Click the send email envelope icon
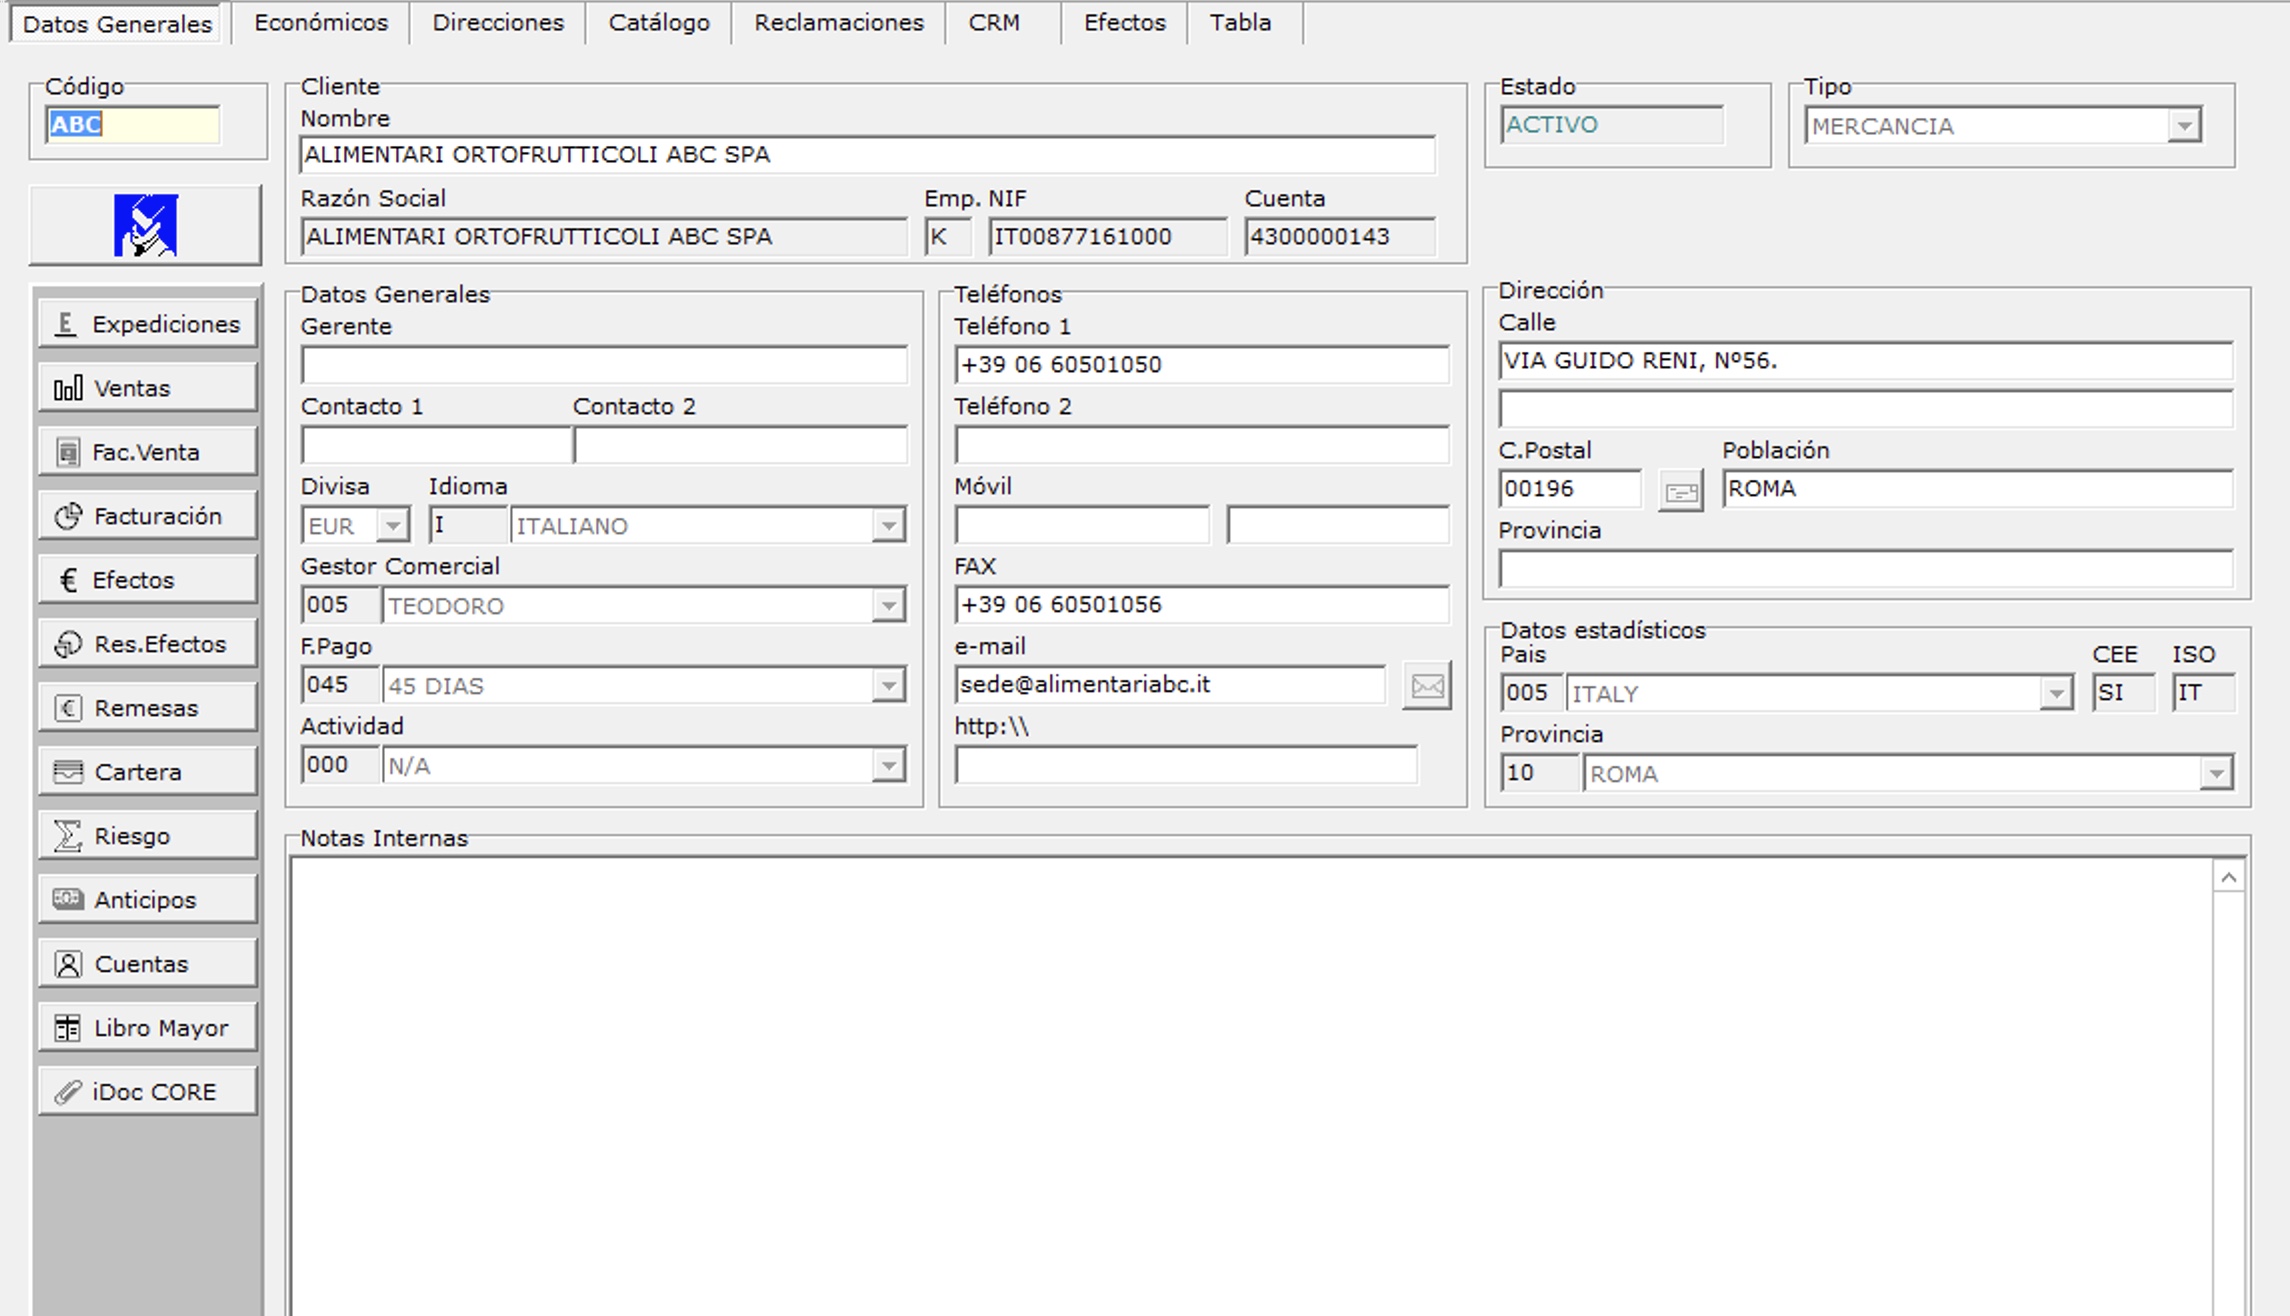The image size is (2290, 1316). (1426, 686)
